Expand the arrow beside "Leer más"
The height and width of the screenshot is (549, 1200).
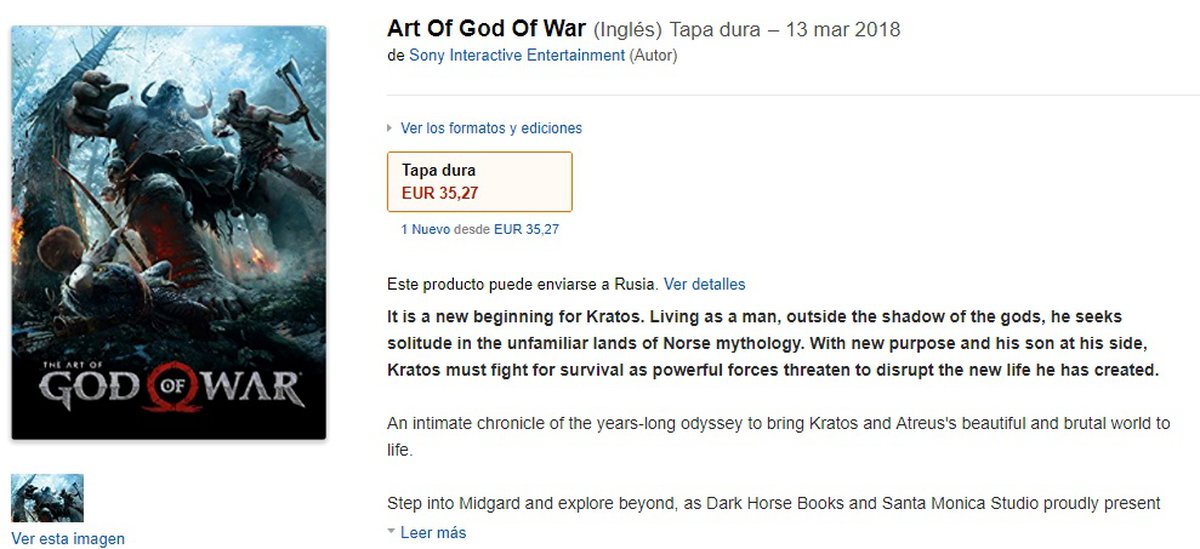(391, 532)
